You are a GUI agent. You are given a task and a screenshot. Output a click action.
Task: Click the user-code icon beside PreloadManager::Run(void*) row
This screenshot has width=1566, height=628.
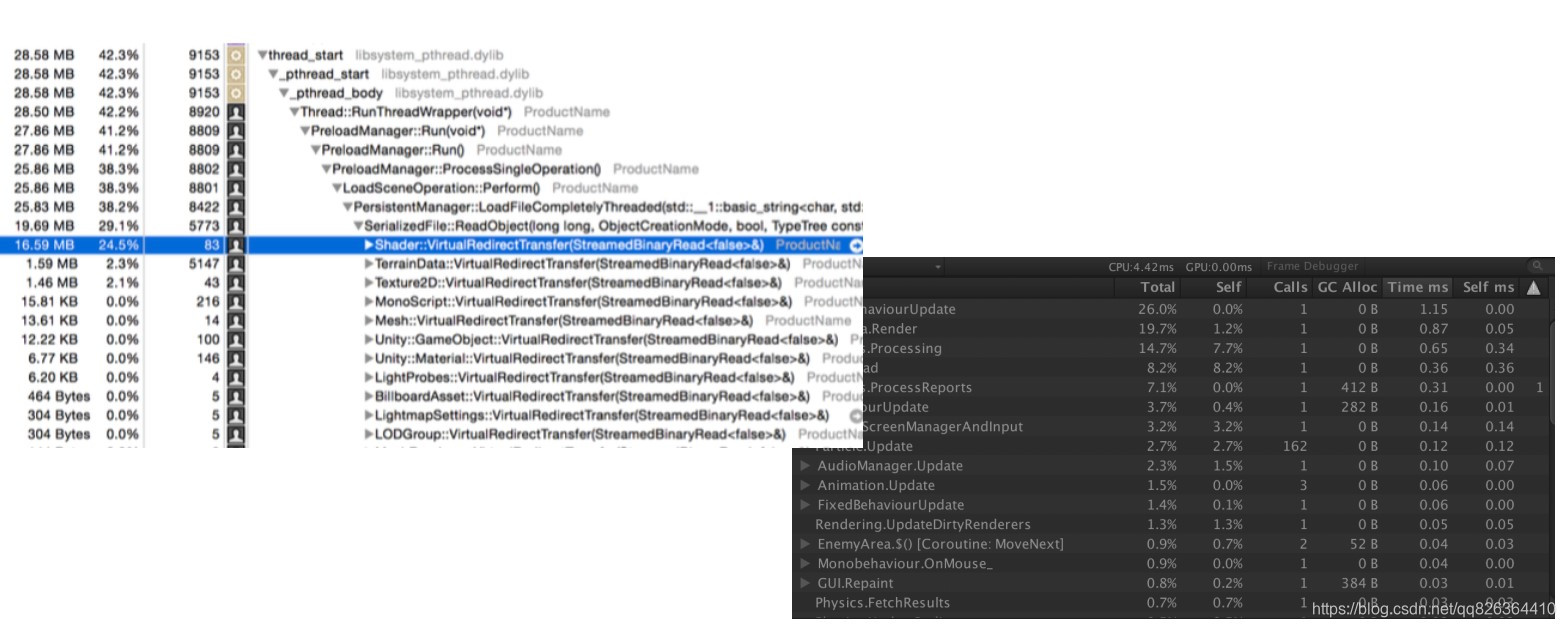pos(236,131)
